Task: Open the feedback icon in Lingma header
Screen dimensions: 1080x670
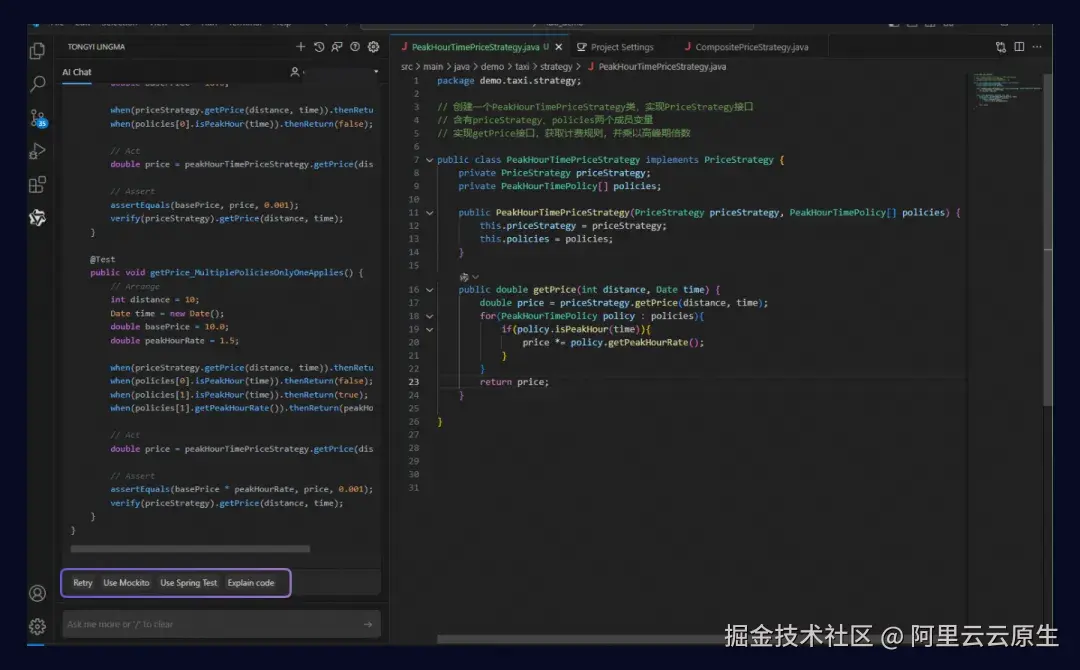Action: point(337,47)
